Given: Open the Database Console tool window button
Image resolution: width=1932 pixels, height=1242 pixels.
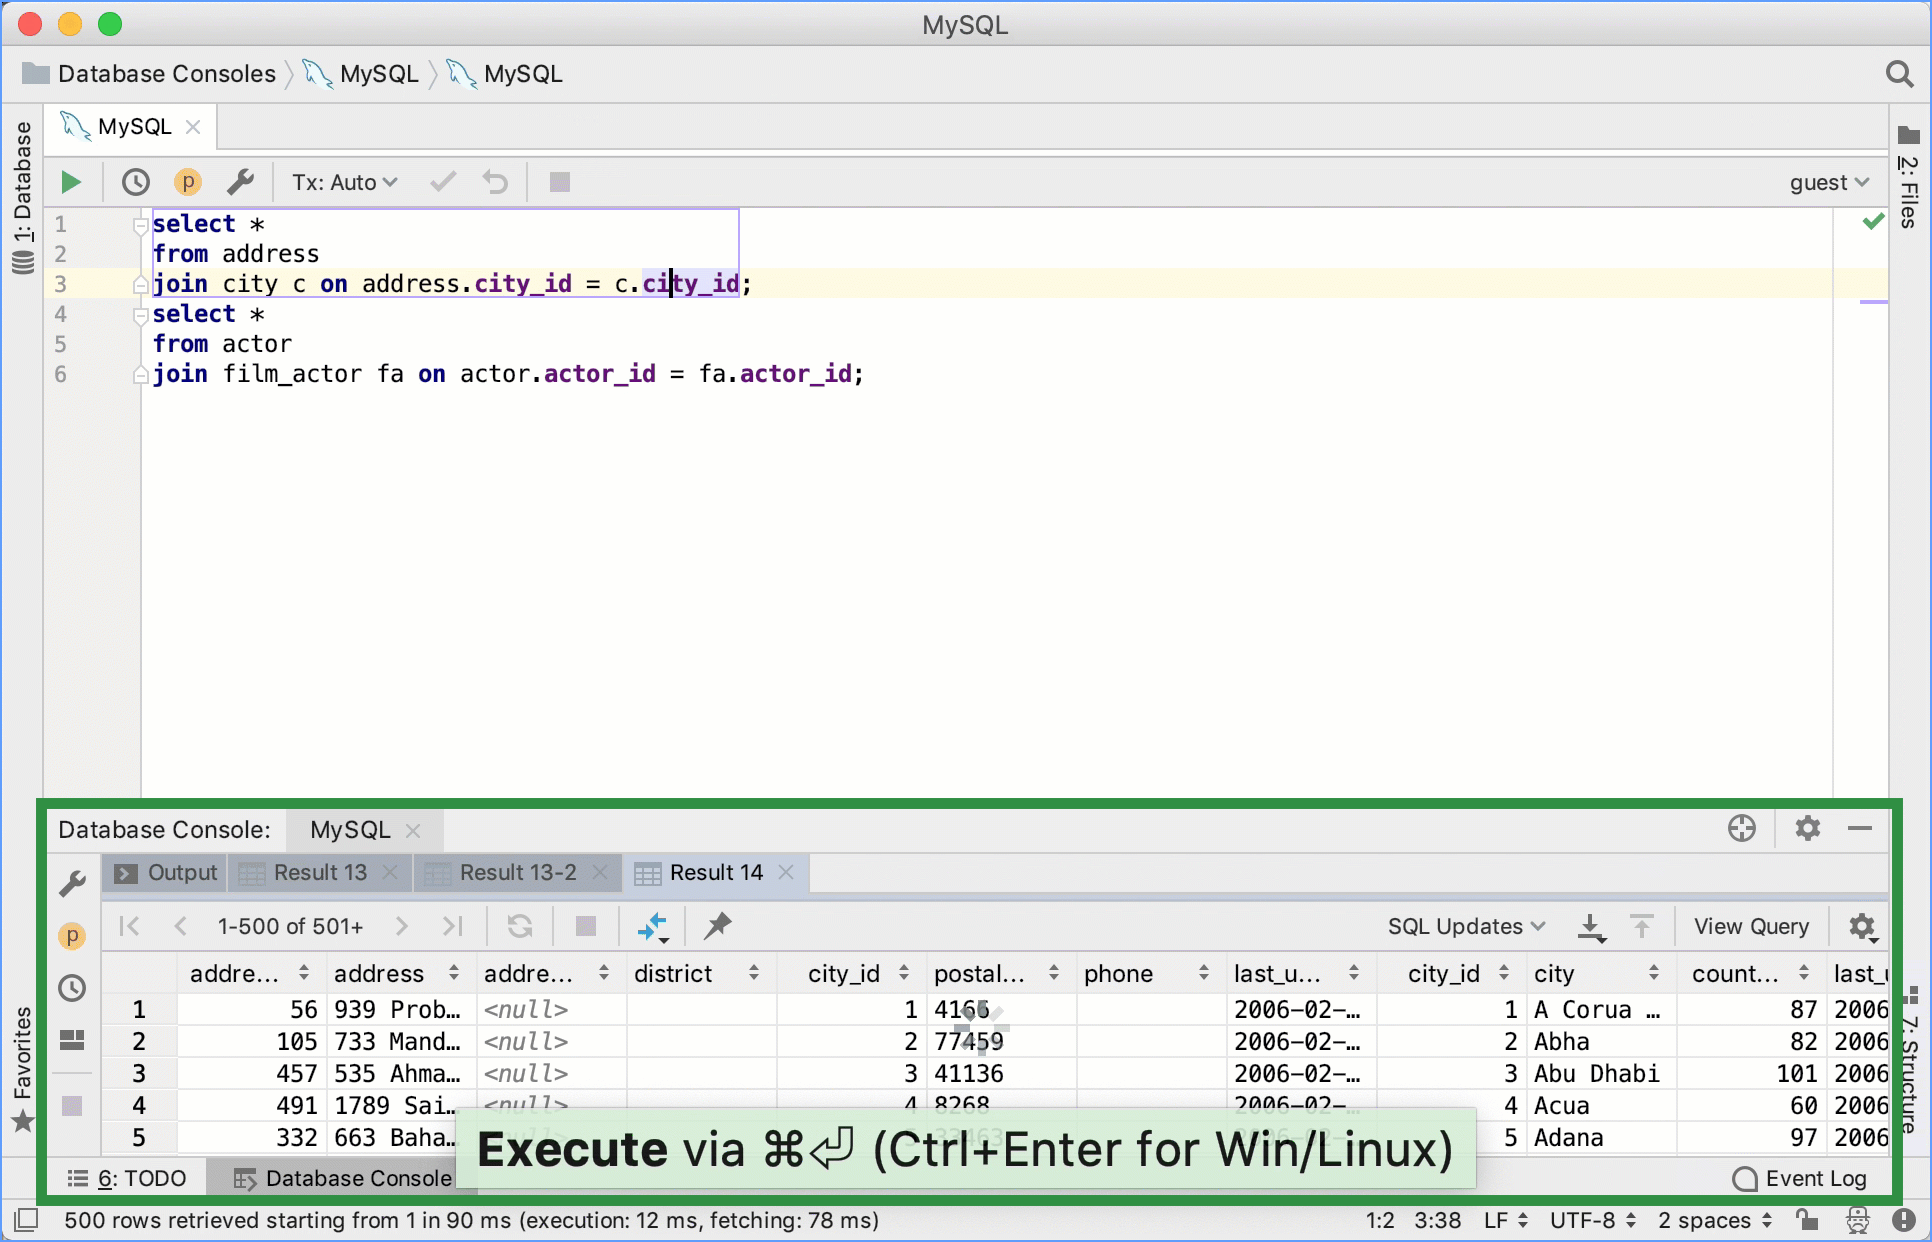Looking at the screenshot, I should 343,1178.
